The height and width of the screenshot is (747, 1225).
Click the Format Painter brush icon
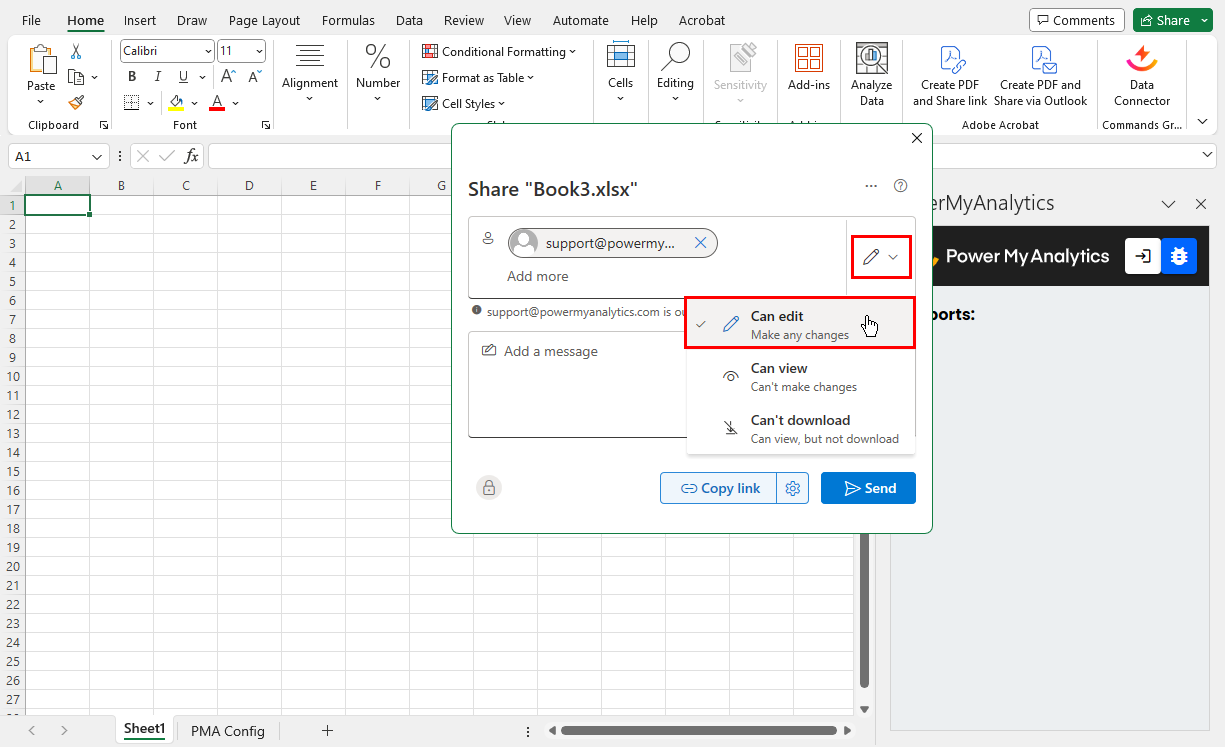[x=76, y=102]
